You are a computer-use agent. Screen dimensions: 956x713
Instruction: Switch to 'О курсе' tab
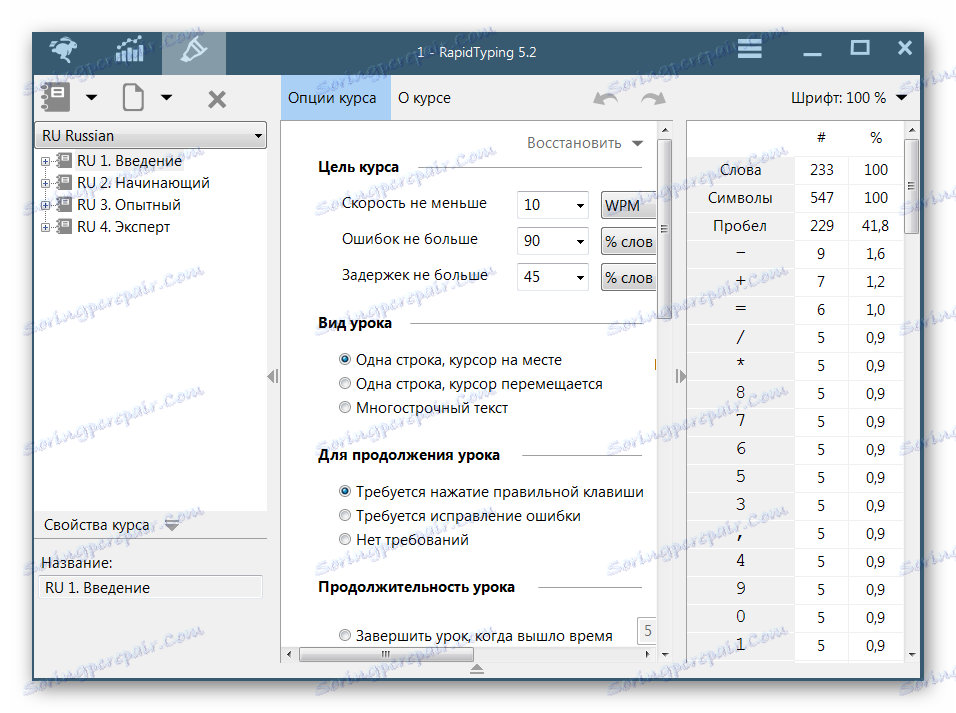[x=424, y=98]
